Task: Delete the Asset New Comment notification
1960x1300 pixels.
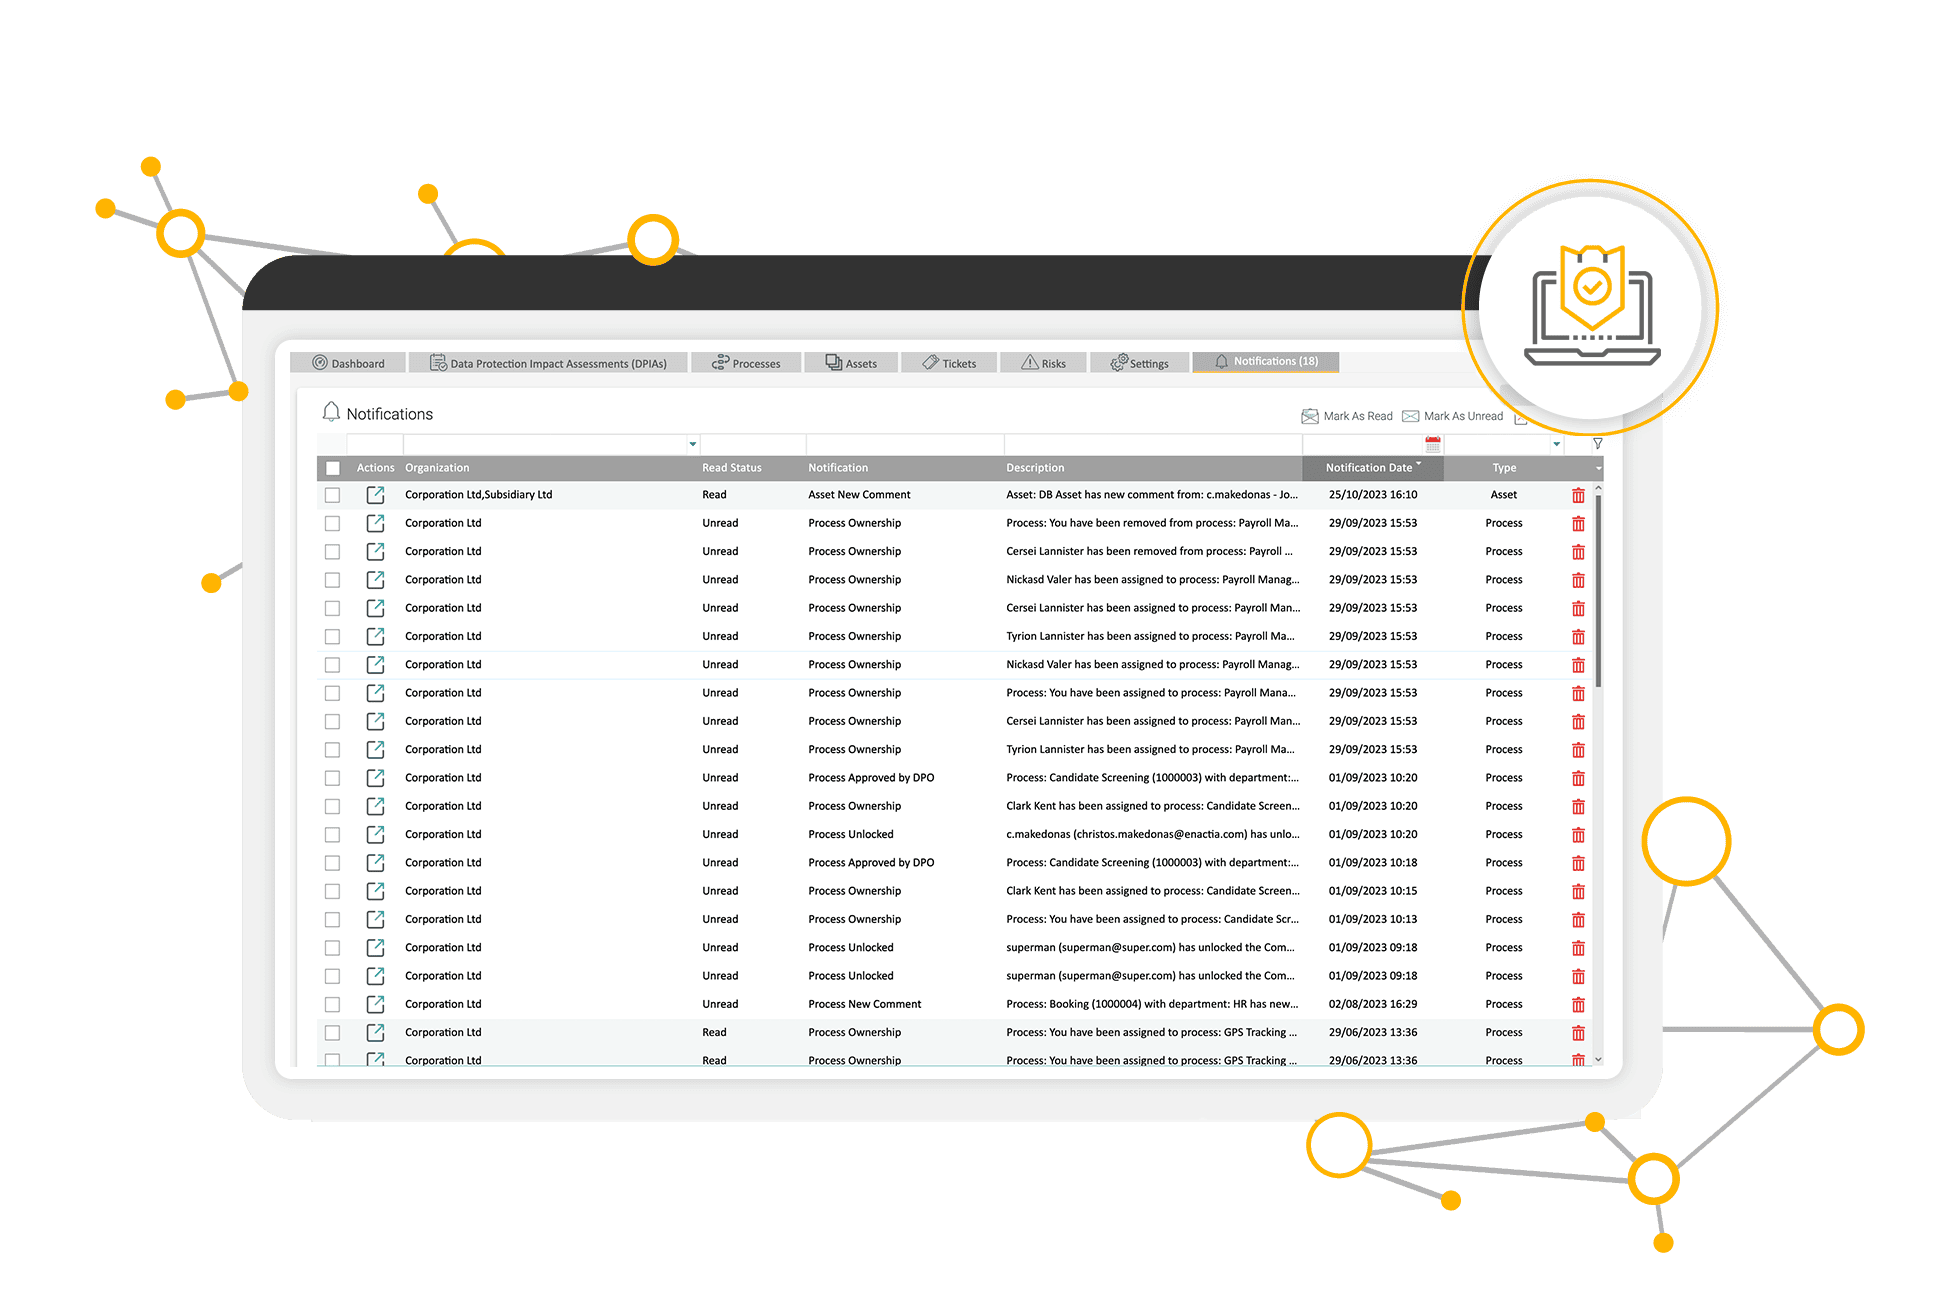Action: coord(1578,495)
